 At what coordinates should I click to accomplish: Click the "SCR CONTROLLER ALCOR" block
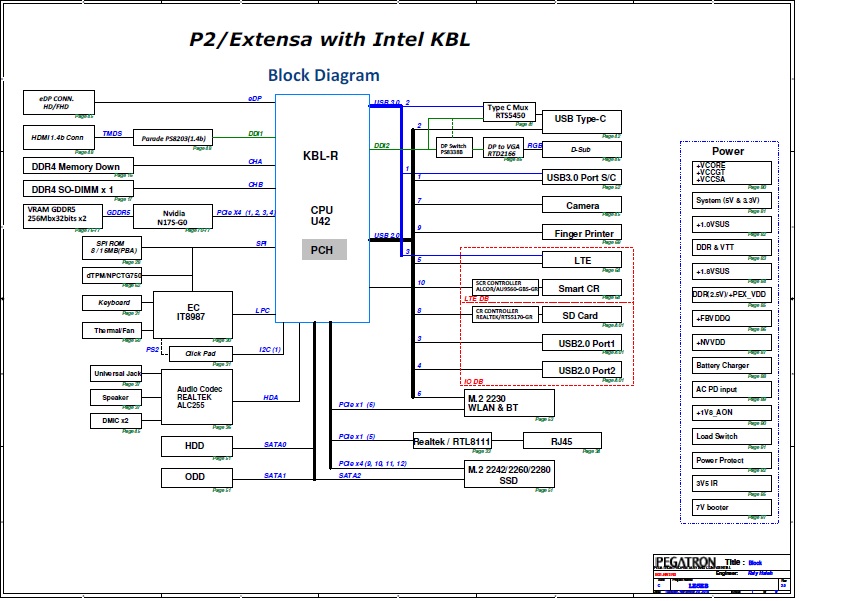tap(505, 287)
